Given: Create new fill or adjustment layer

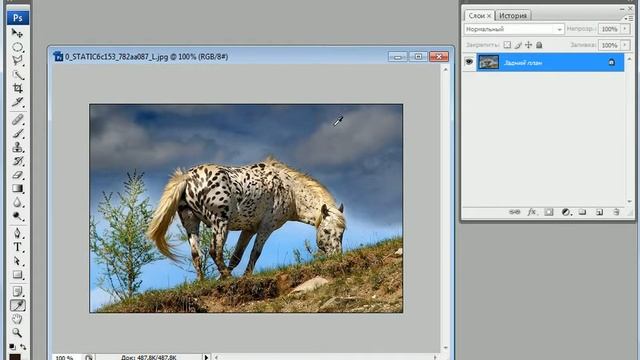Looking at the screenshot, I should (566, 212).
